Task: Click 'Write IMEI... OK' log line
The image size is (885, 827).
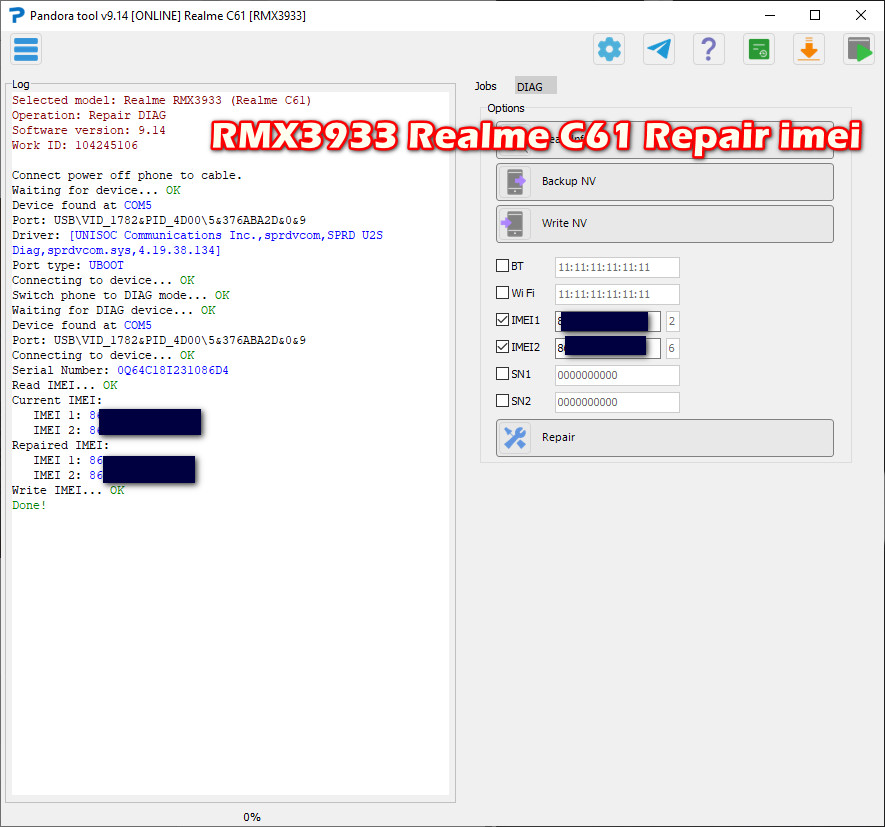Action: 68,491
